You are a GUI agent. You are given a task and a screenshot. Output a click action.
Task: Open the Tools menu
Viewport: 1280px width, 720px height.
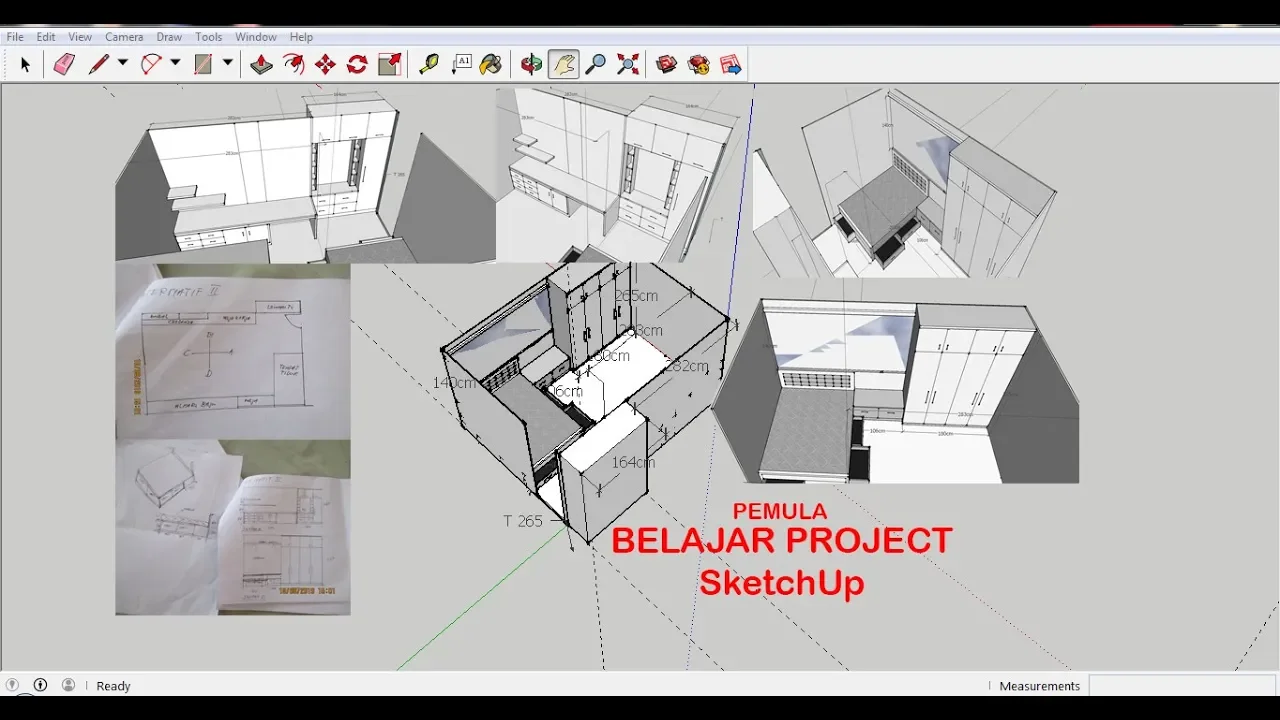tap(209, 37)
